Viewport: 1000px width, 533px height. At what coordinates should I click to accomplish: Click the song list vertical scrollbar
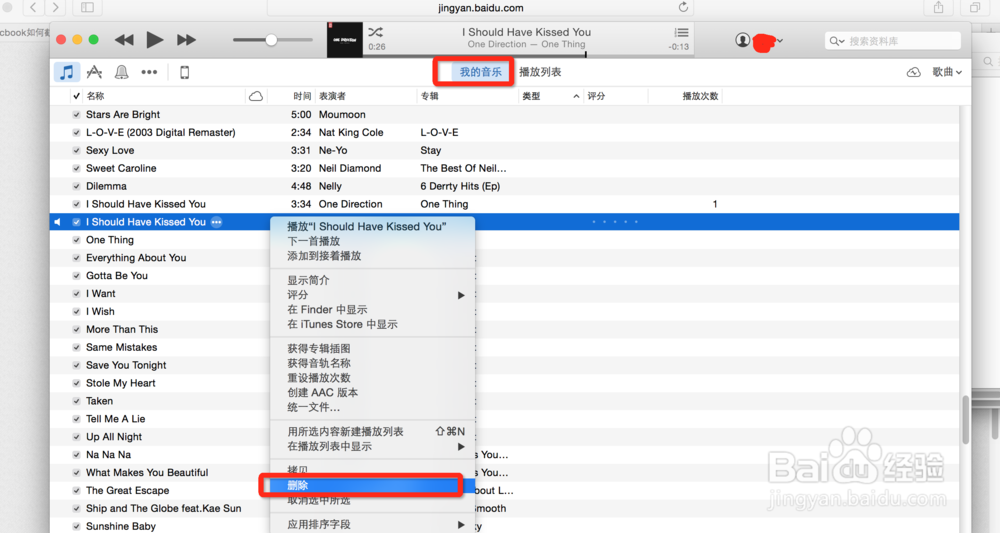point(965,420)
